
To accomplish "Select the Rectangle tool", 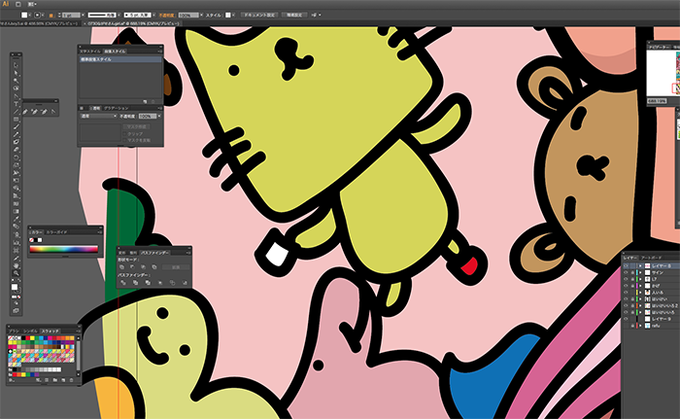I will pos(16,119).
